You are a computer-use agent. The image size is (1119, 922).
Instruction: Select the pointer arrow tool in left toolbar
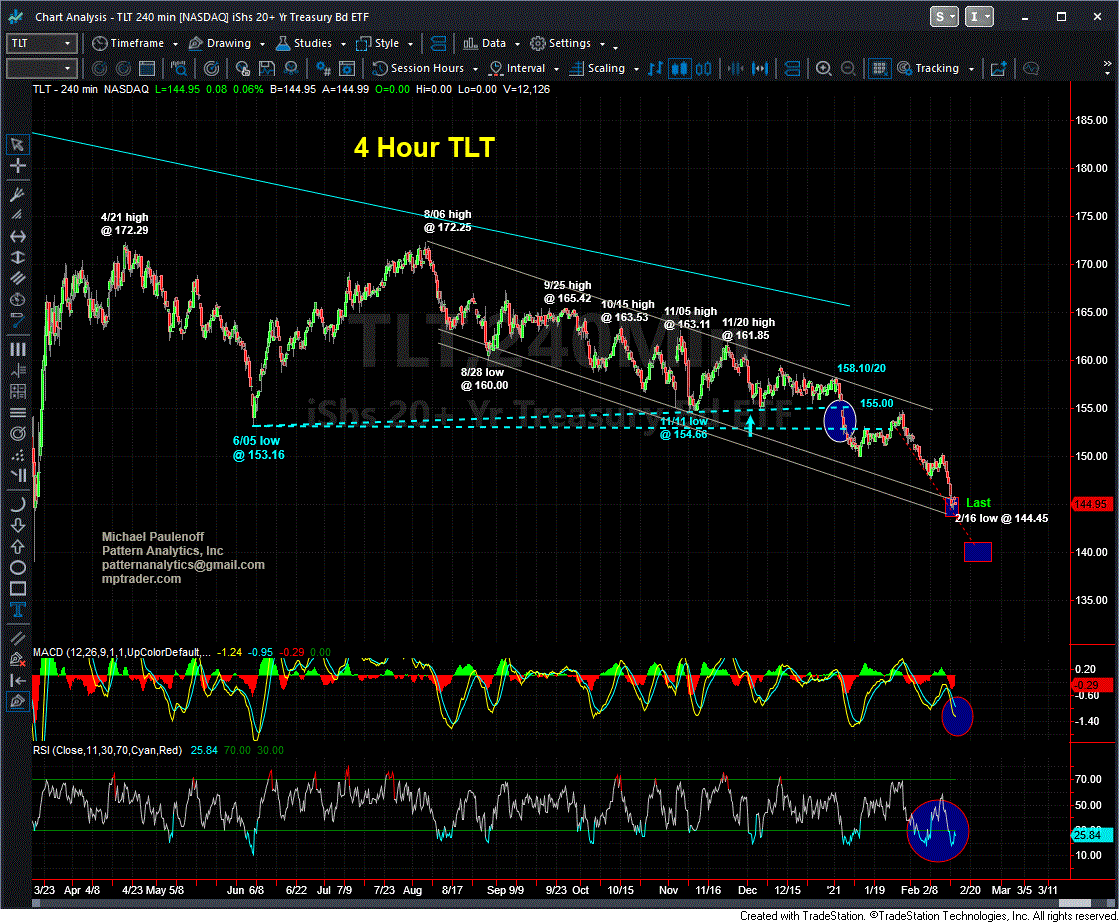coord(17,145)
